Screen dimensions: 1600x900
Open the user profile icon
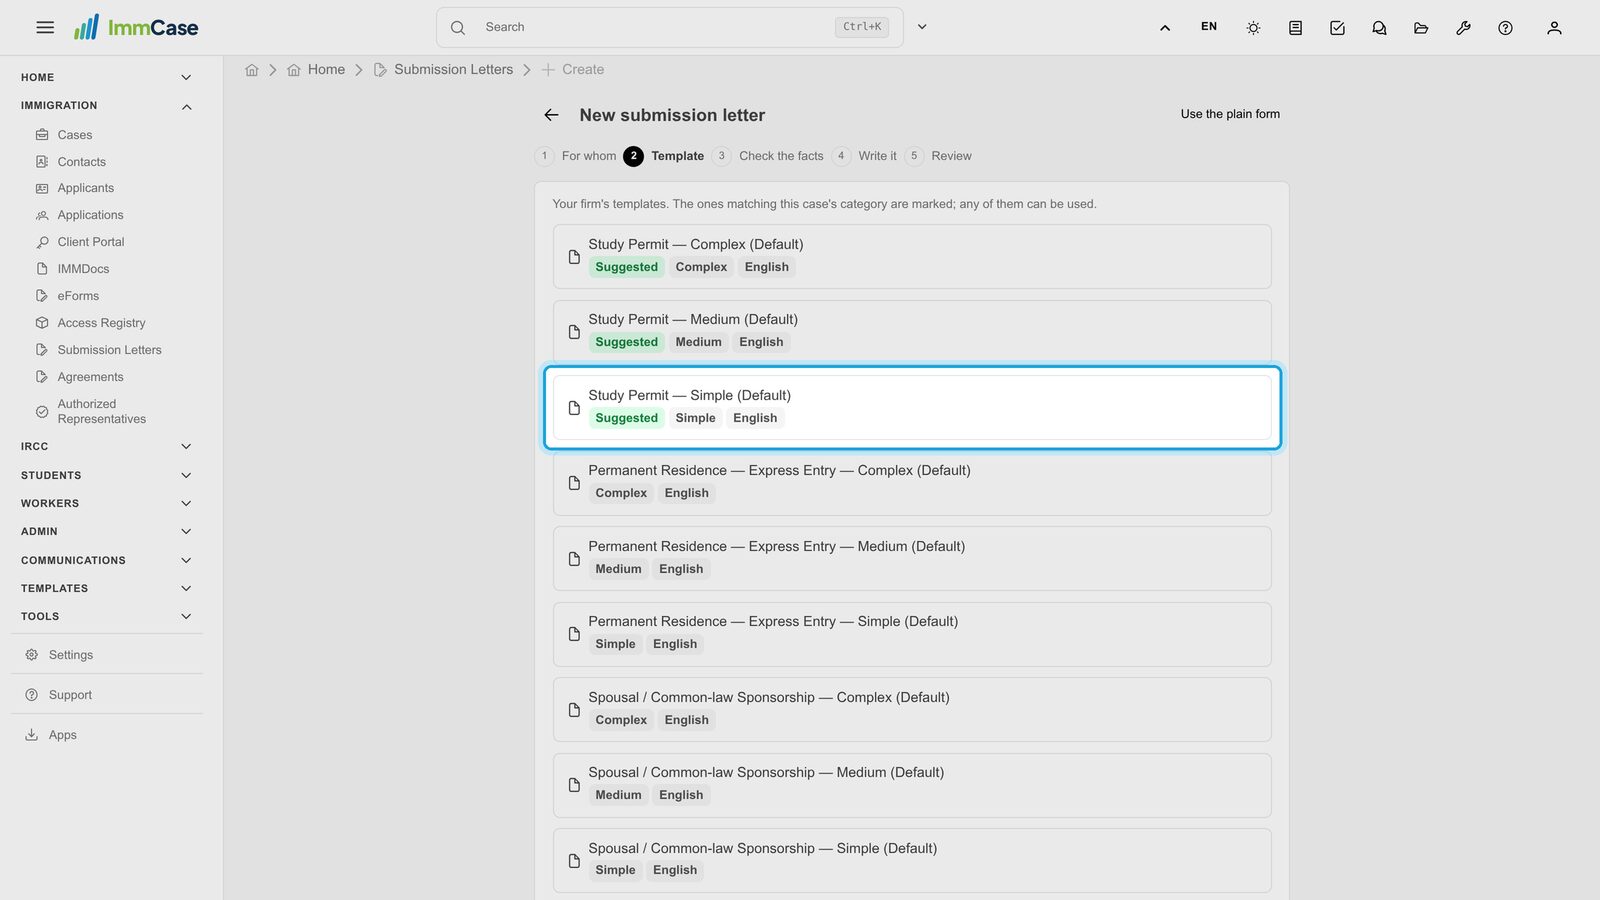pyautogui.click(x=1554, y=28)
